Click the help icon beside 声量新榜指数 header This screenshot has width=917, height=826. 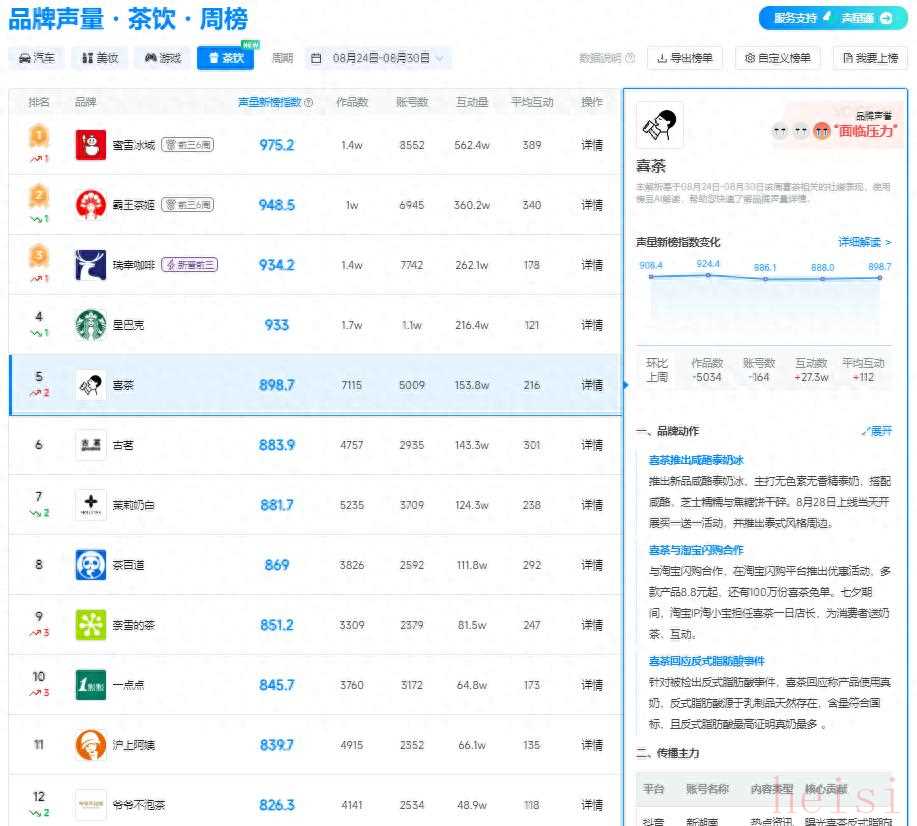pos(308,102)
